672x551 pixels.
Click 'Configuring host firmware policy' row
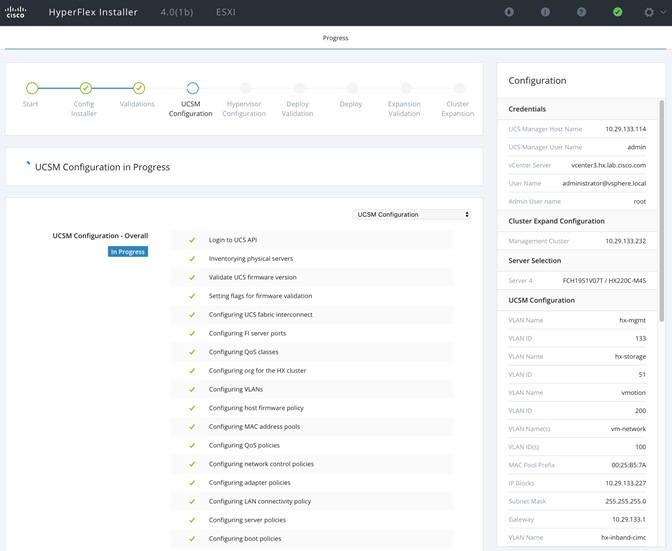click(x=312, y=408)
